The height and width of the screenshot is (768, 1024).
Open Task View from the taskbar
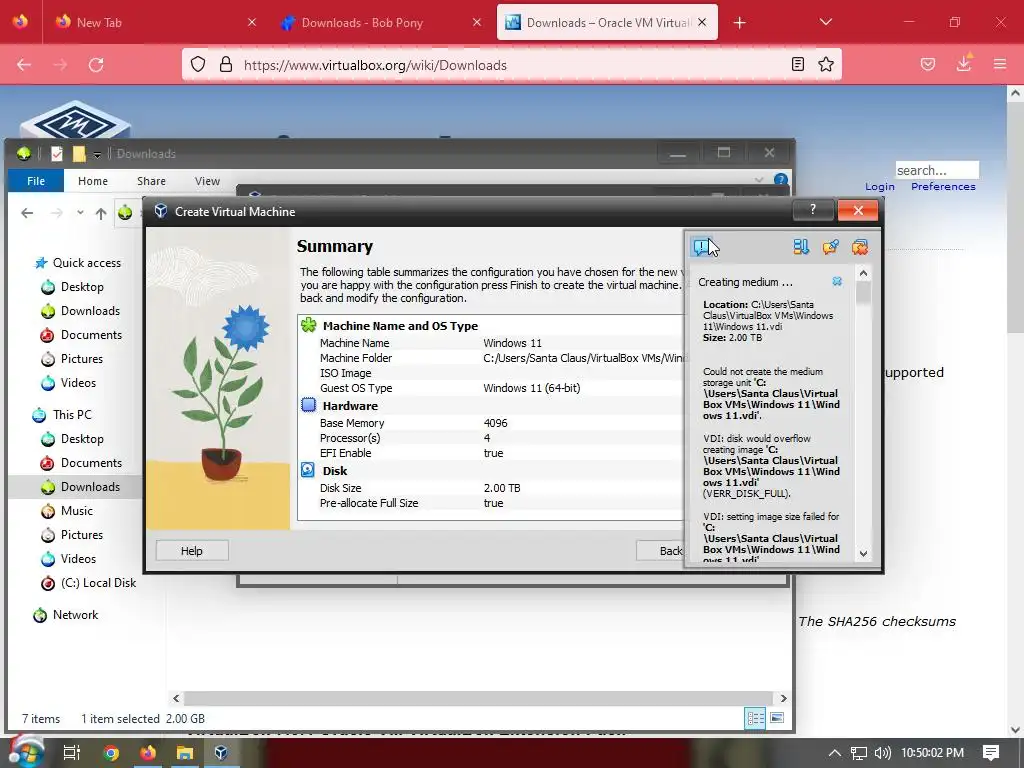71,752
